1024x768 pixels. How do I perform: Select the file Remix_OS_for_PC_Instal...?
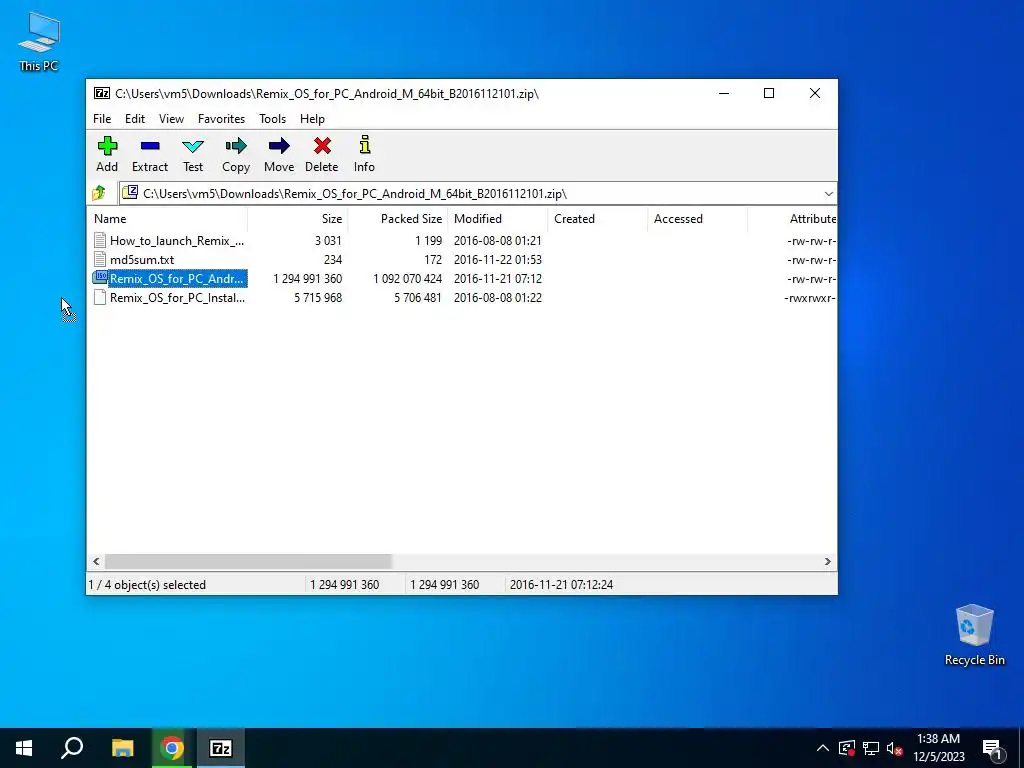pos(177,297)
